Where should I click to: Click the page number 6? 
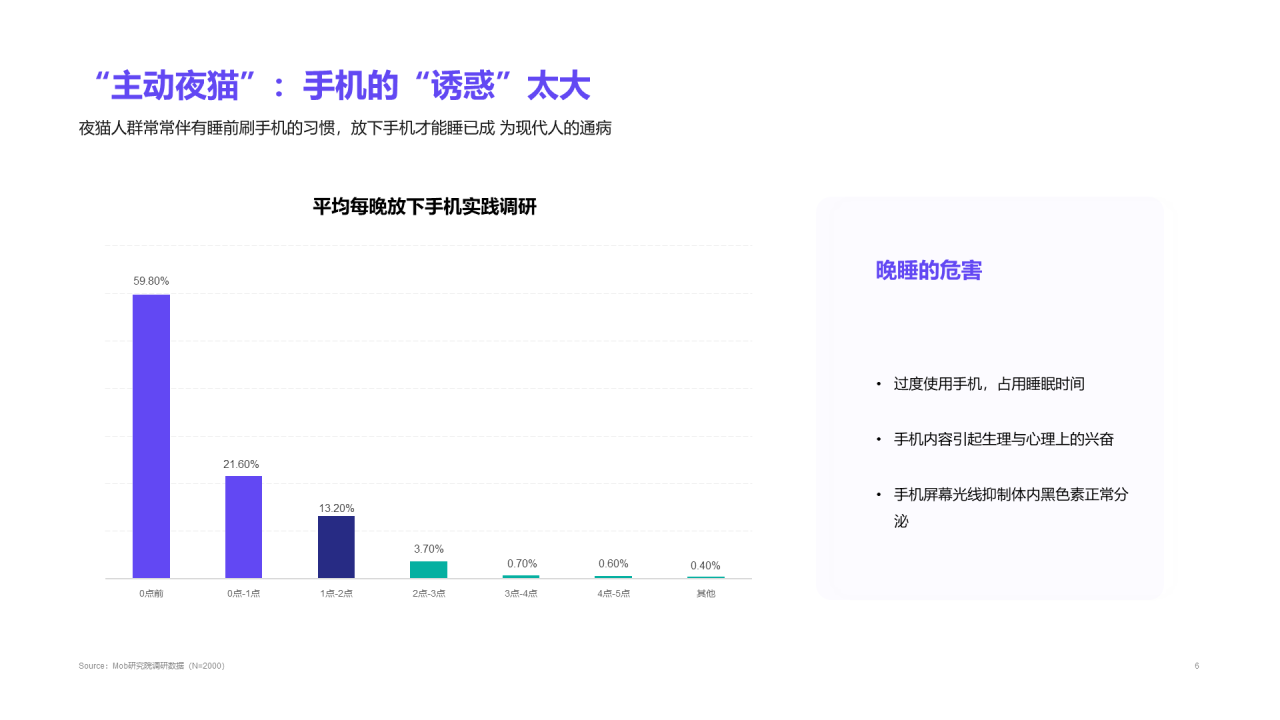1197,666
